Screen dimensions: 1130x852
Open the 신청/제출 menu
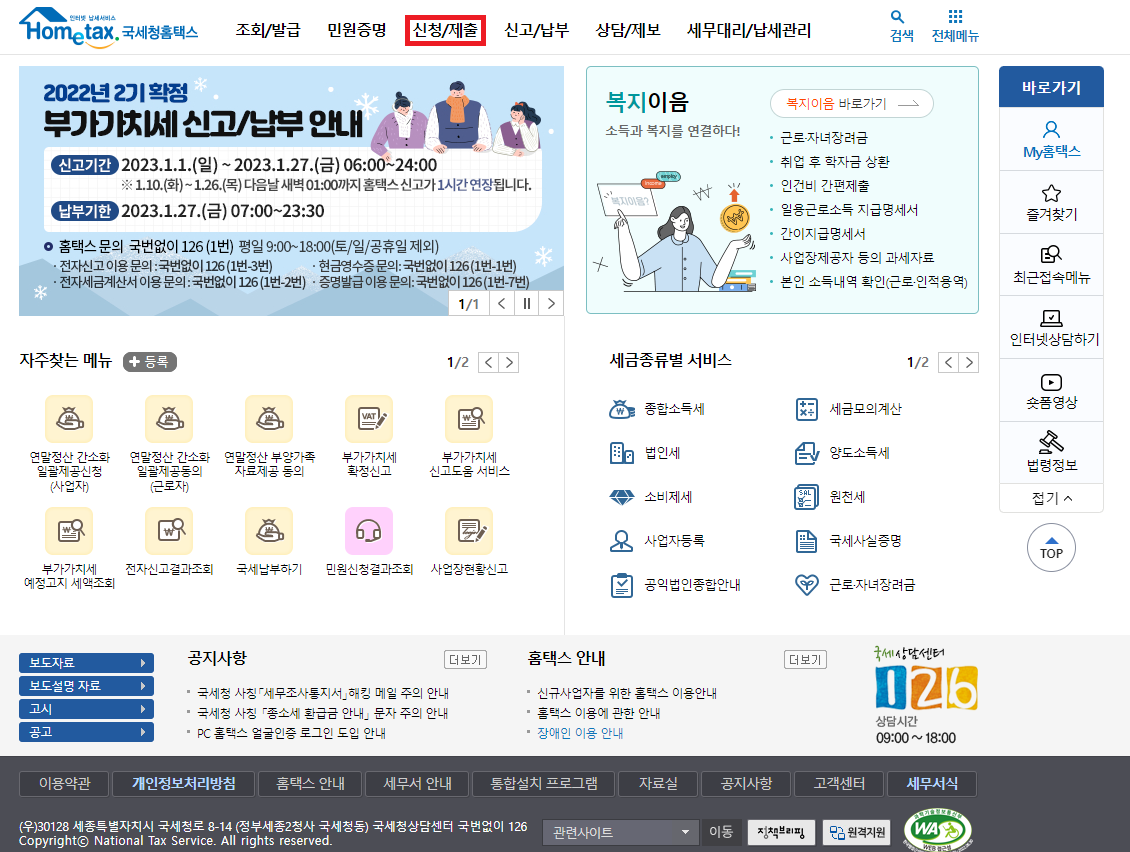click(x=445, y=30)
